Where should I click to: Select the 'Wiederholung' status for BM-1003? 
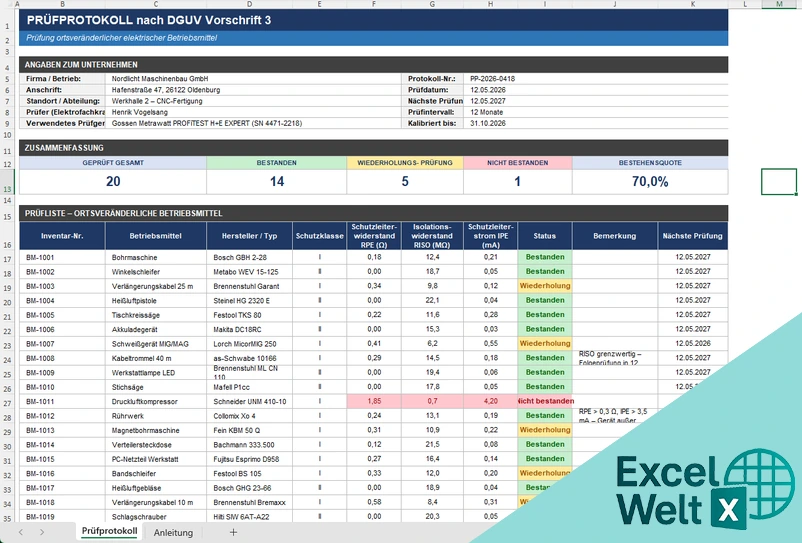[545, 286]
